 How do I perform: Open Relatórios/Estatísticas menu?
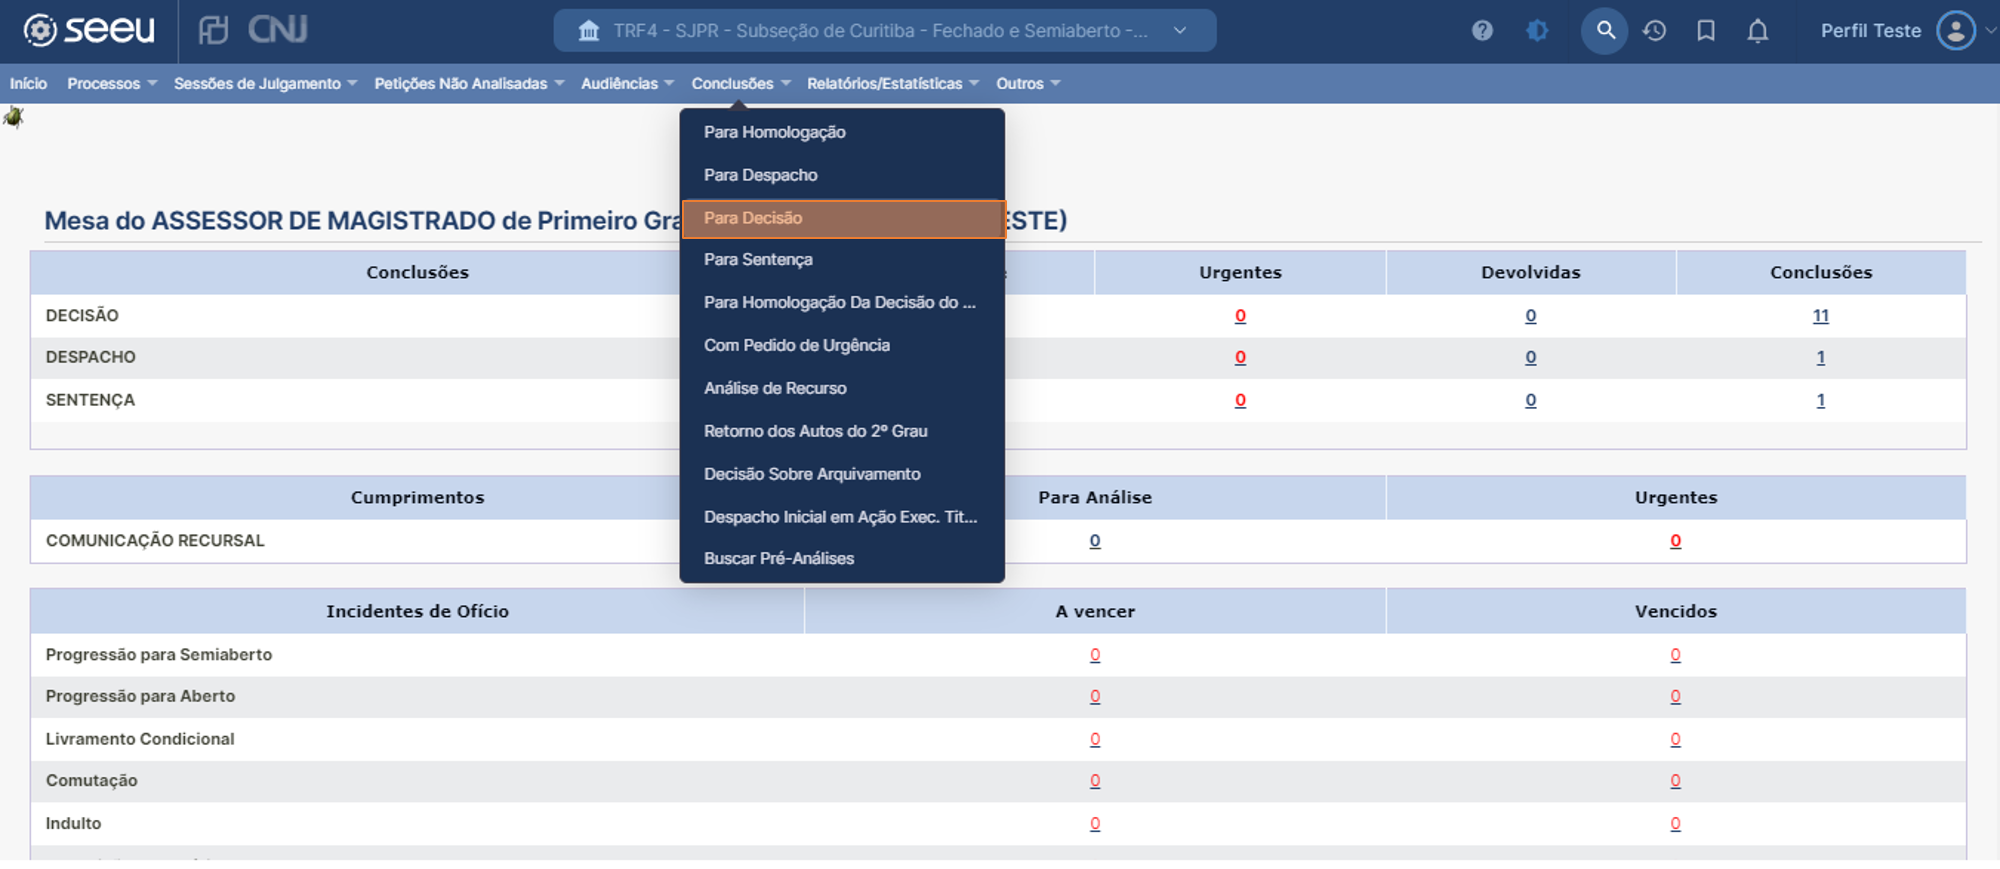[893, 84]
